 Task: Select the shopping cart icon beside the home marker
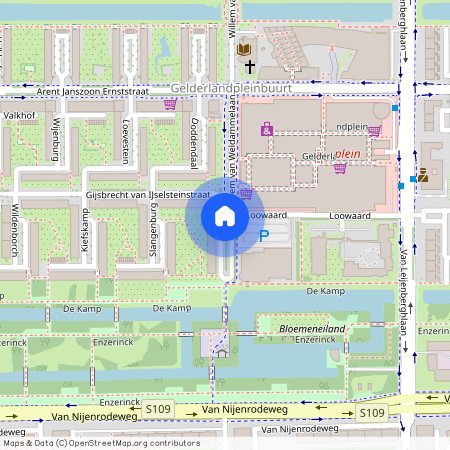tap(246, 193)
